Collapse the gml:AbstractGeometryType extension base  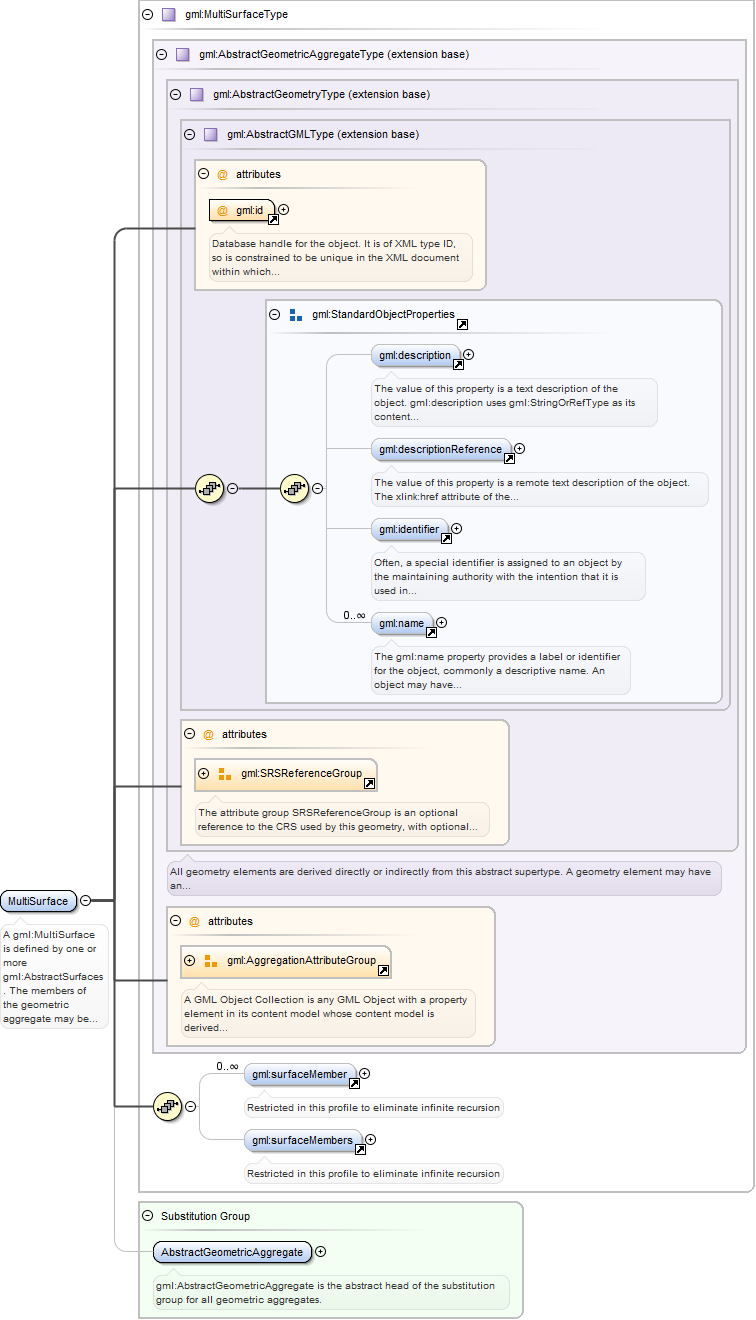[x=176, y=94]
